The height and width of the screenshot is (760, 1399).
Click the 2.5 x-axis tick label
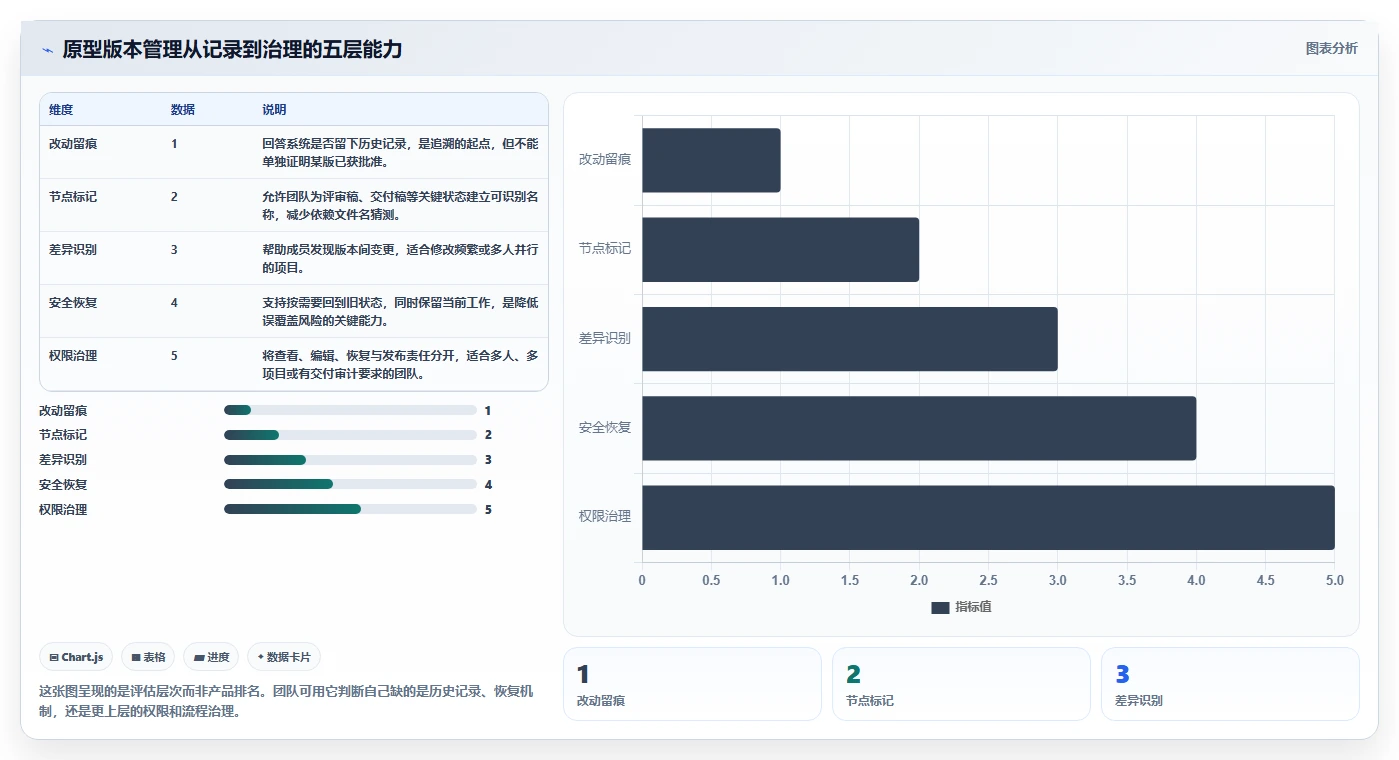pos(988,580)
